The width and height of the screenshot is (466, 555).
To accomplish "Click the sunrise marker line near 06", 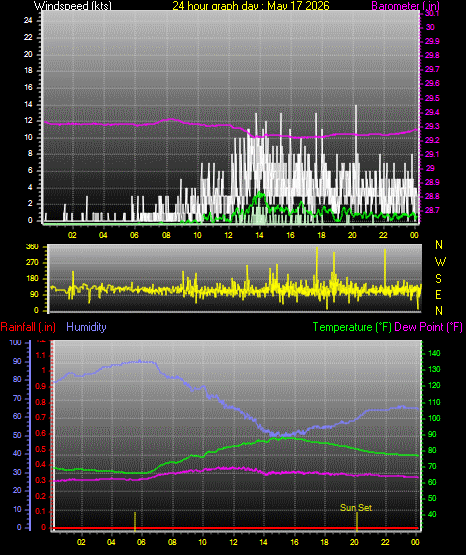I will pyautogui.click(x=135, y=521).
